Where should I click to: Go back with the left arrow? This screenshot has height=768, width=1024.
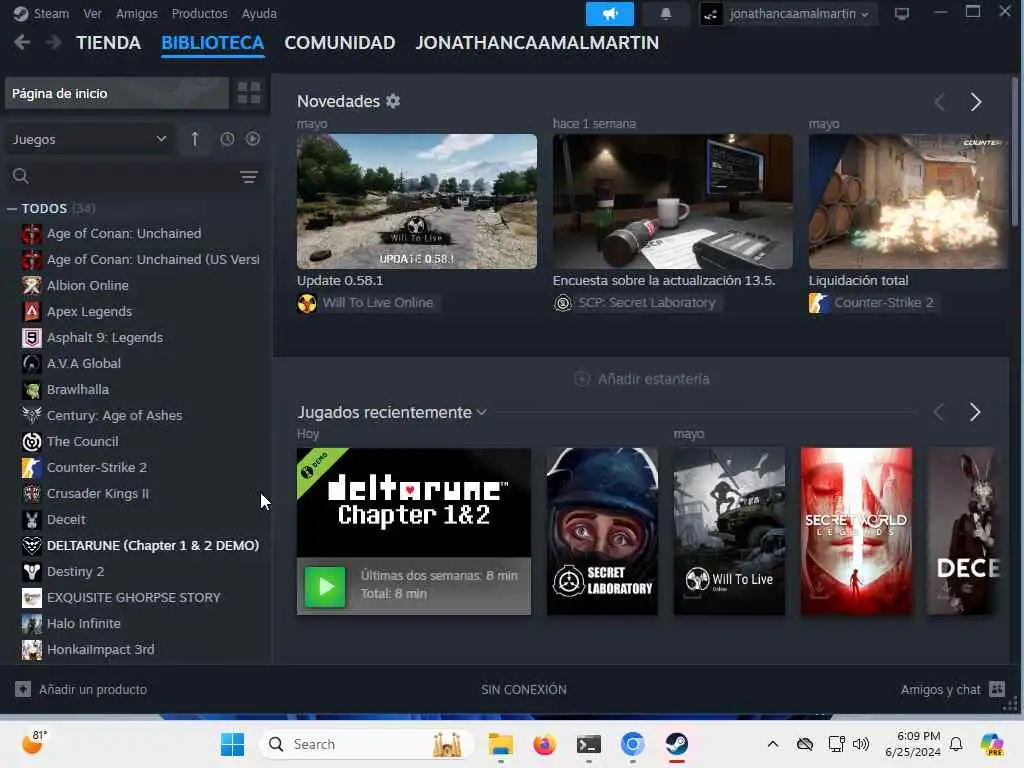(22, 42)
